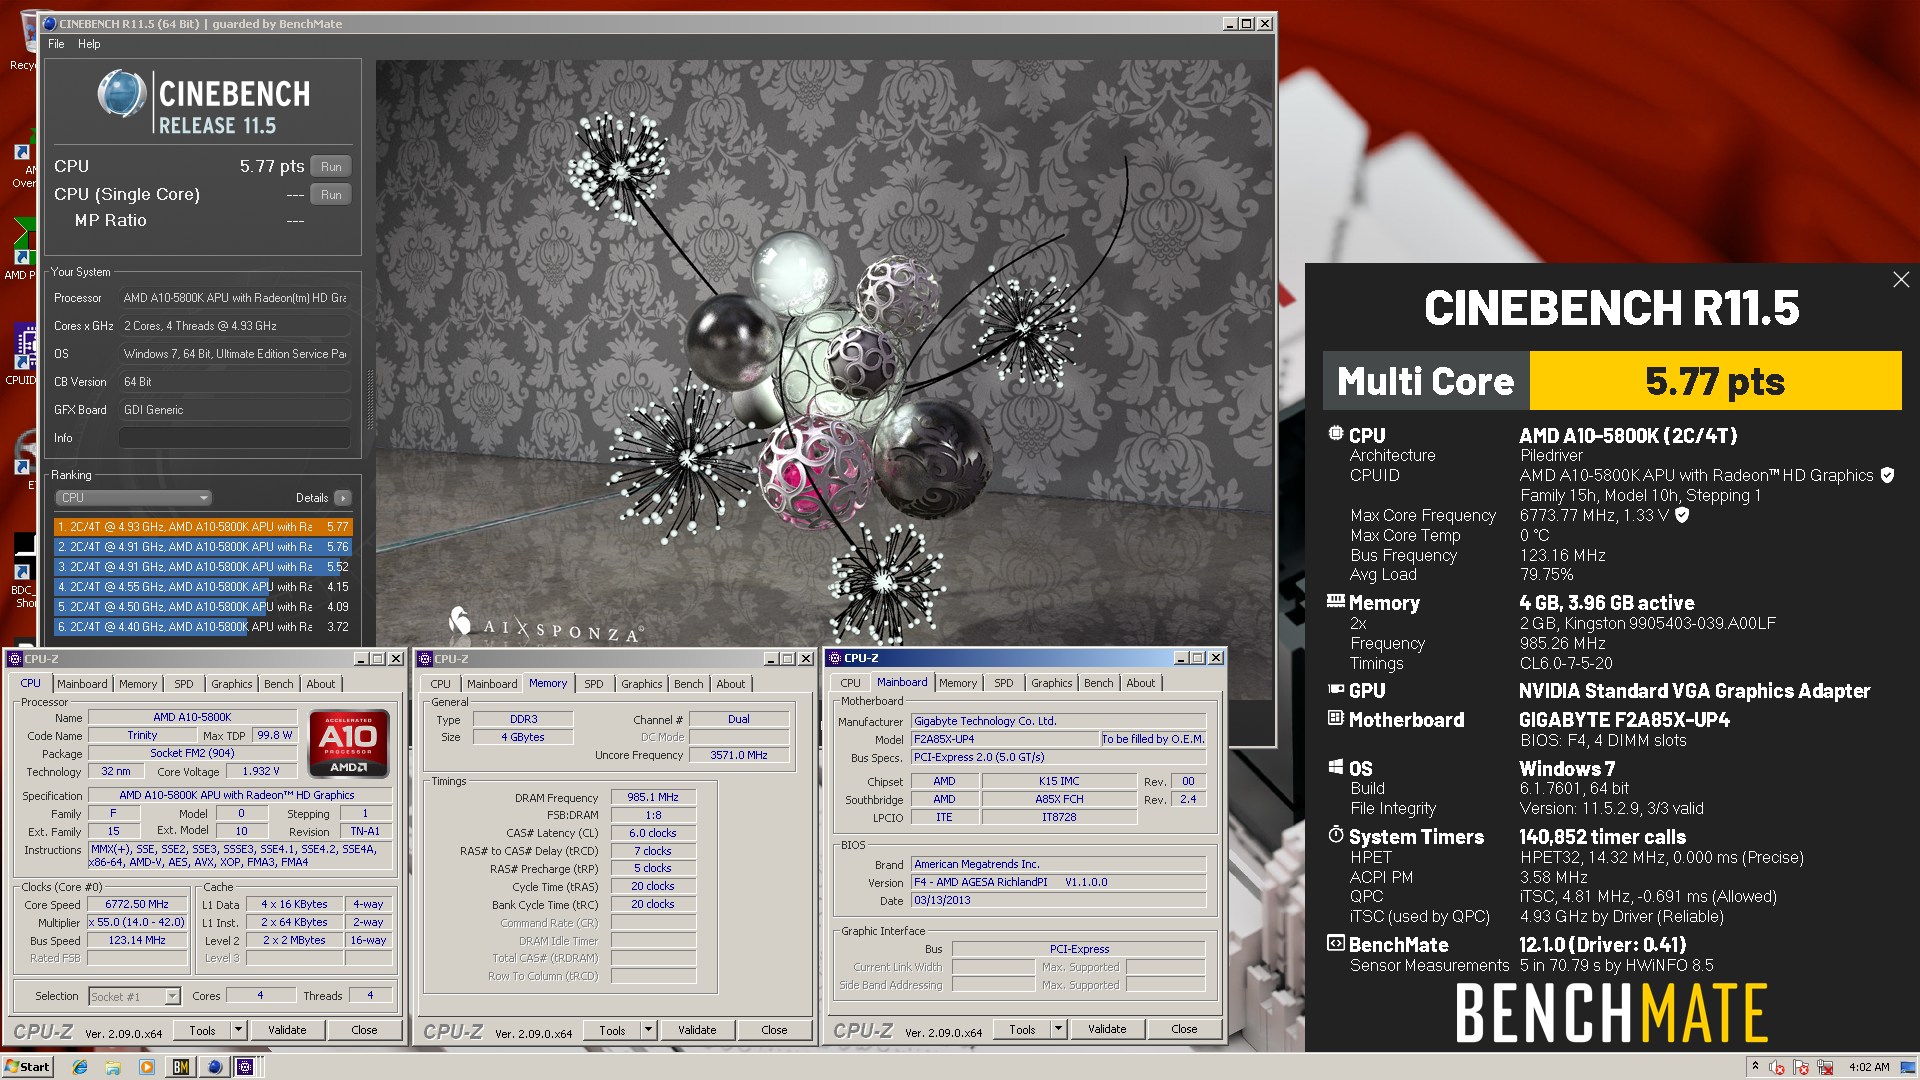
Task: Close the BenchMate result overlay with X
Action: point(1900,280)
